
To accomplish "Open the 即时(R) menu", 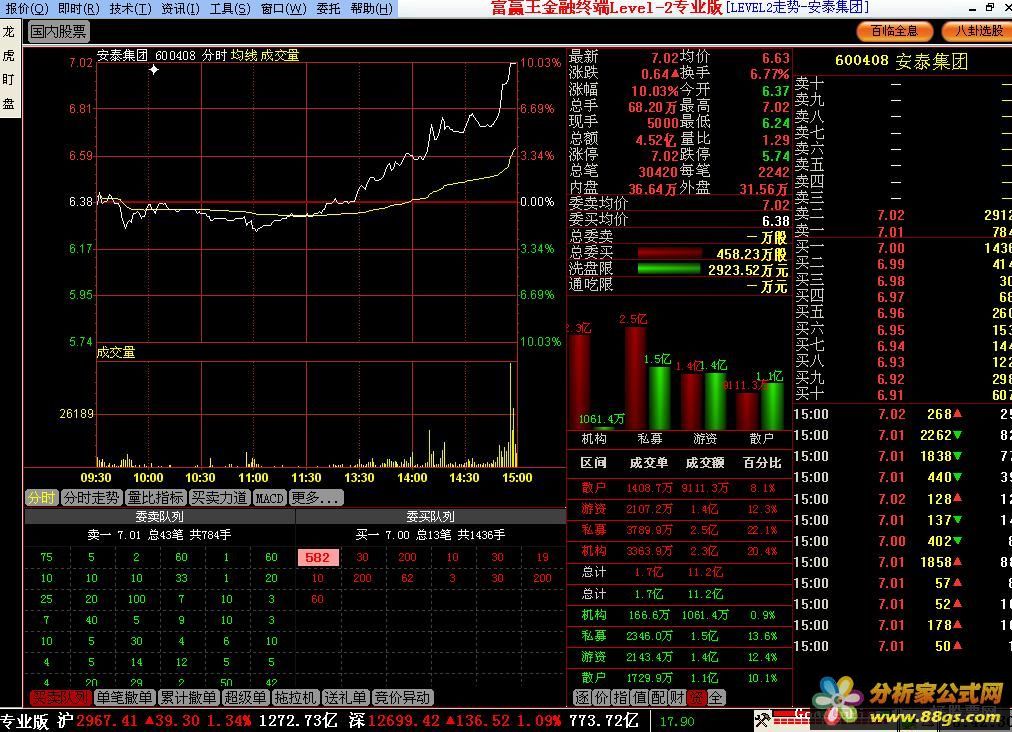I will [79, 8].
